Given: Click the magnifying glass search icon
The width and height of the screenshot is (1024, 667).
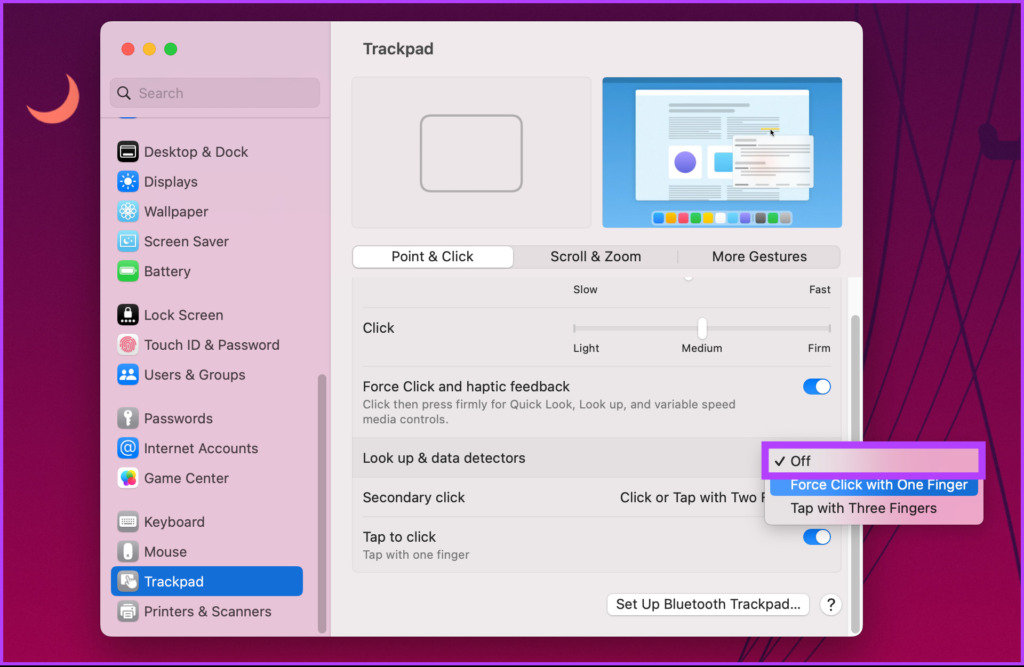Looking at the screenshot, I should (x=123, y=93).
